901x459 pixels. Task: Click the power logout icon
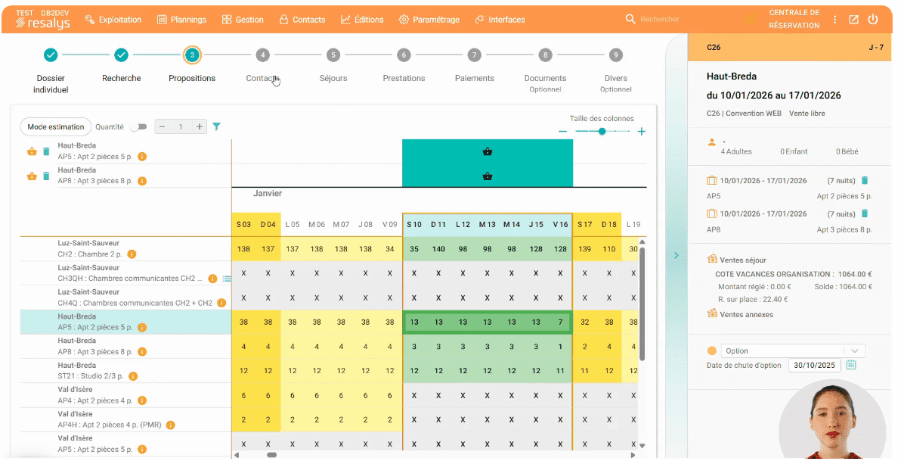[873, 19]
